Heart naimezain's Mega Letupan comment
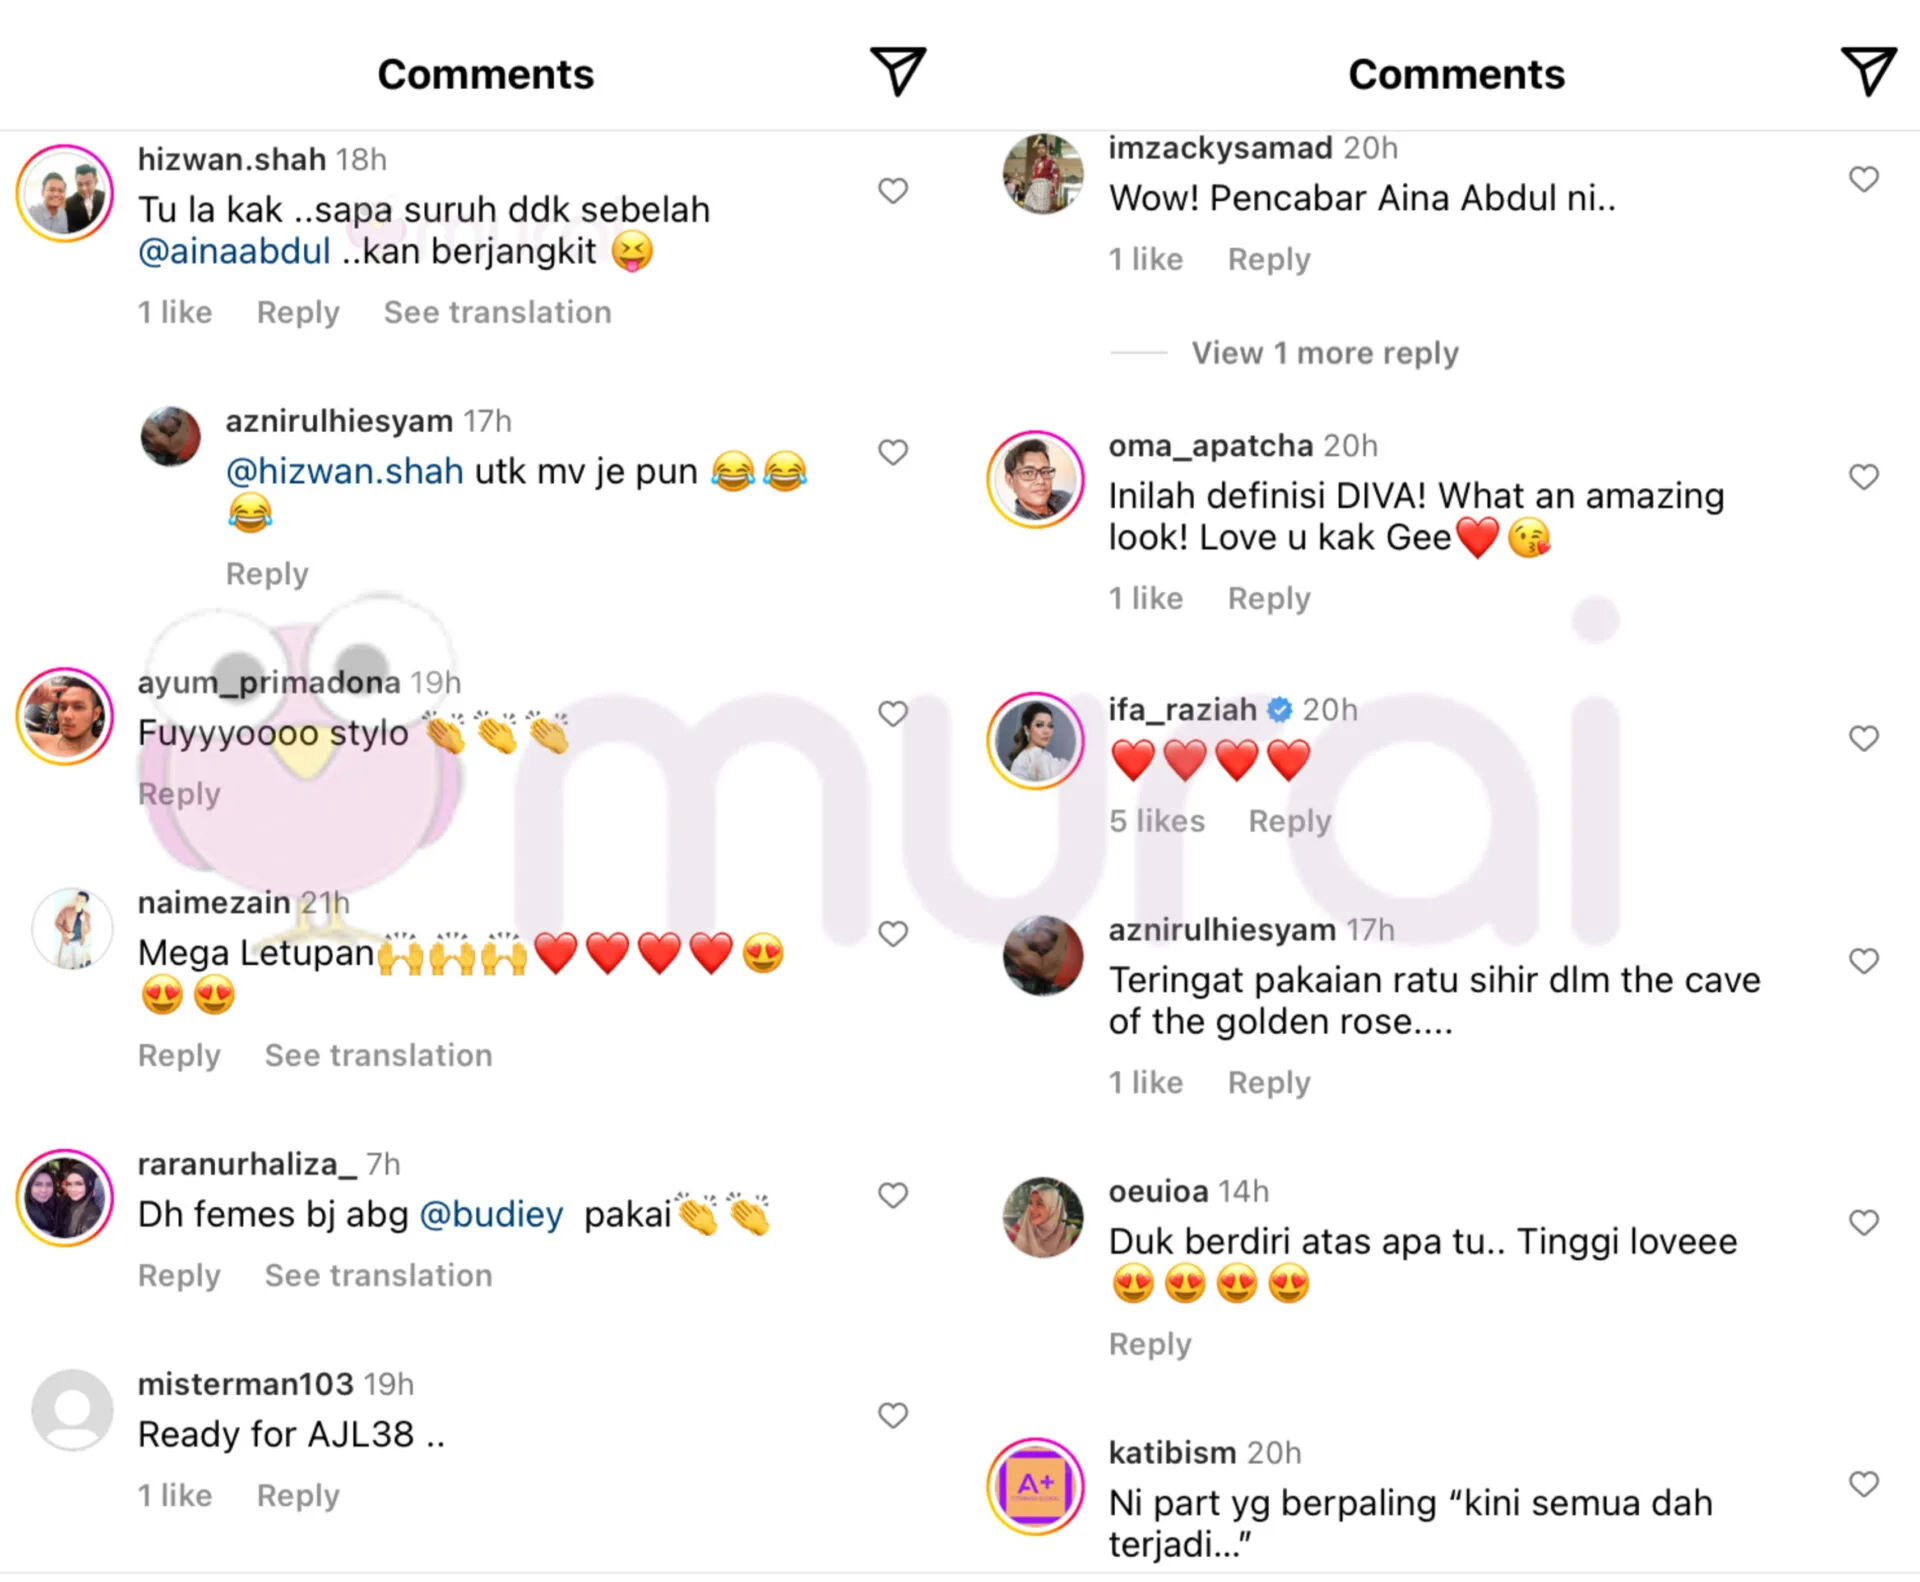The height and width of the screenshot is (1582, 1920). (893, 933)
